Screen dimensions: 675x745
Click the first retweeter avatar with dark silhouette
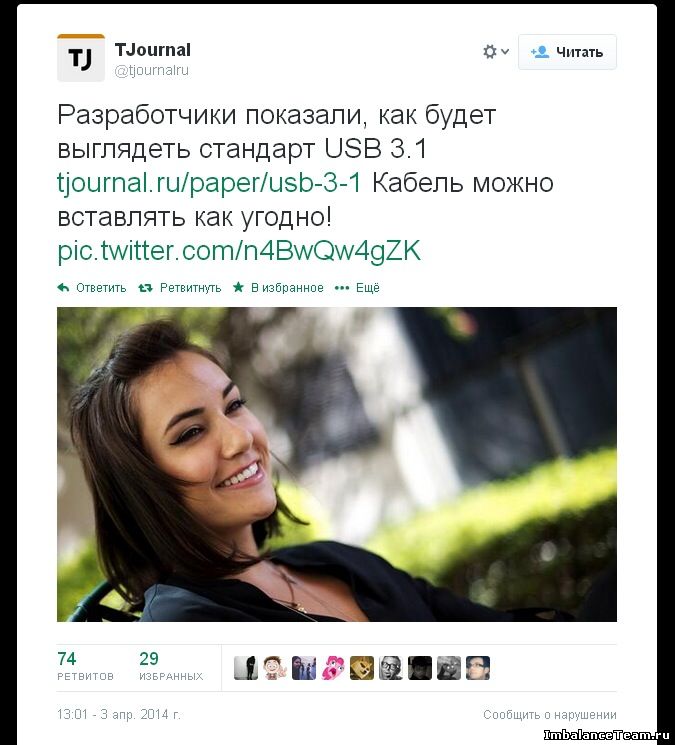pyautogui.click(x=246, y=668)
